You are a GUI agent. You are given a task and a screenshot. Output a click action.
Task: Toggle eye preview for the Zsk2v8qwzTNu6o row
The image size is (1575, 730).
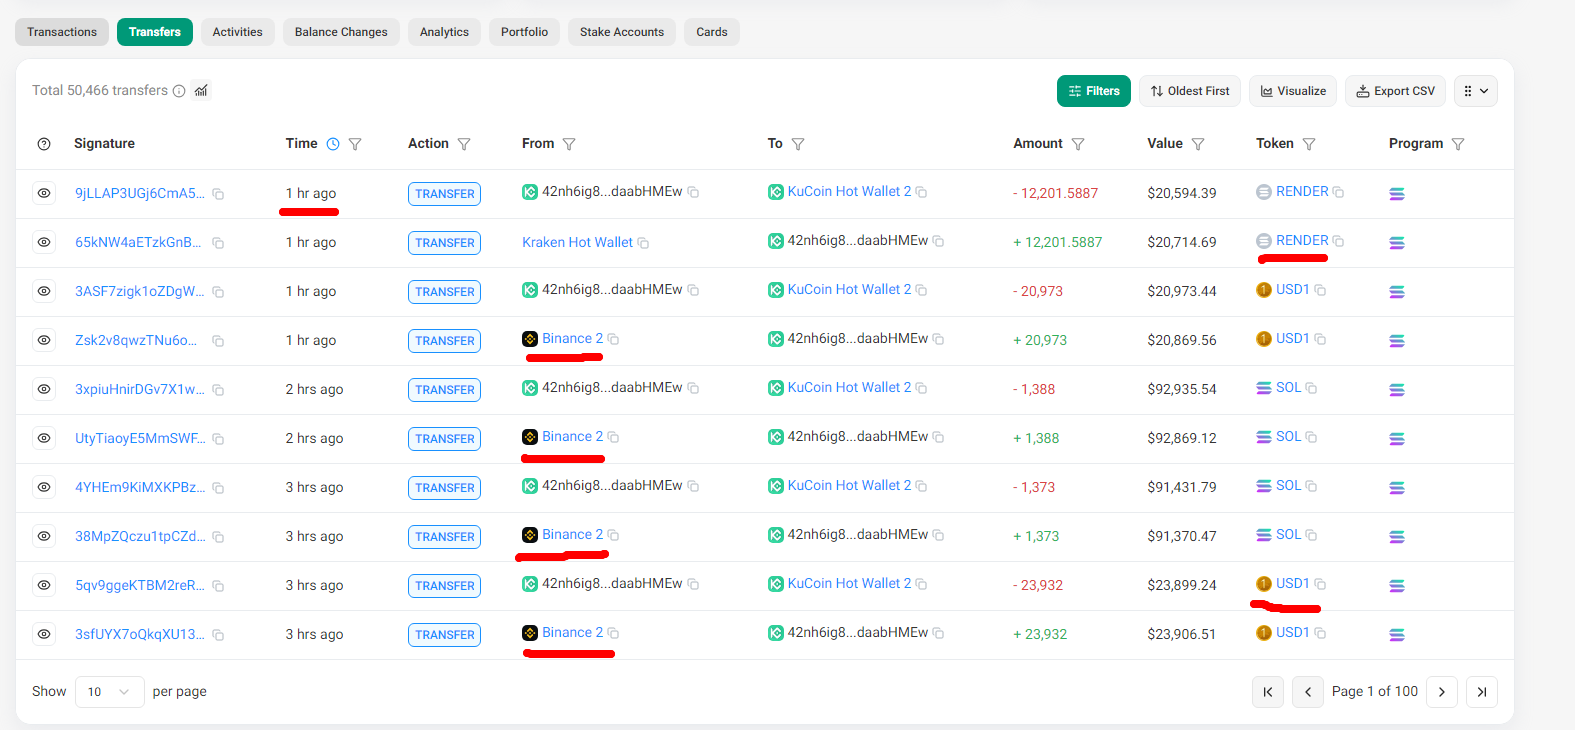[44, 340]
